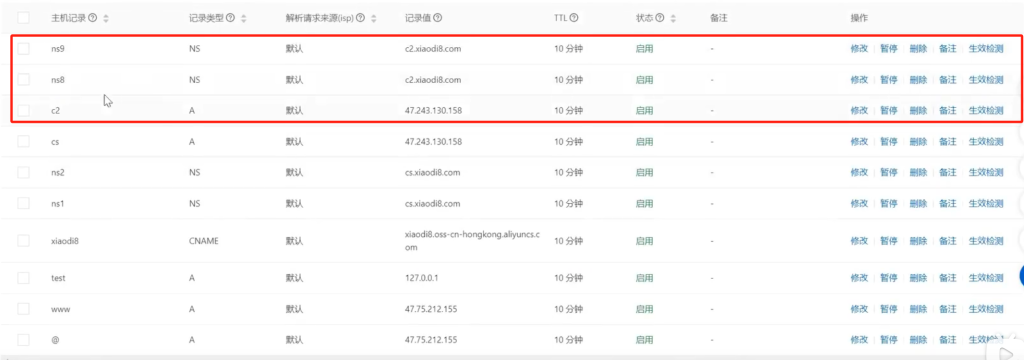
Task: Click 修改 for the xiaodi8 record
Action: pos(859,241)
